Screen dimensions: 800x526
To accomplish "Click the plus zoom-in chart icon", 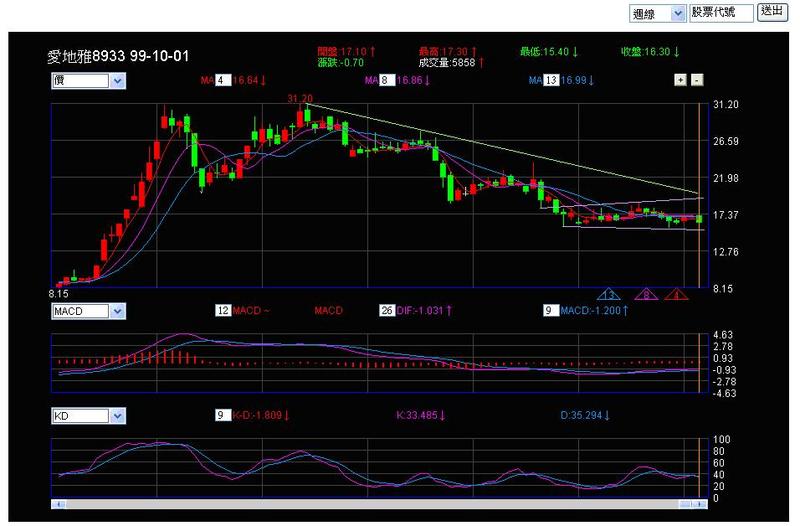I will (x=680, y=79).
